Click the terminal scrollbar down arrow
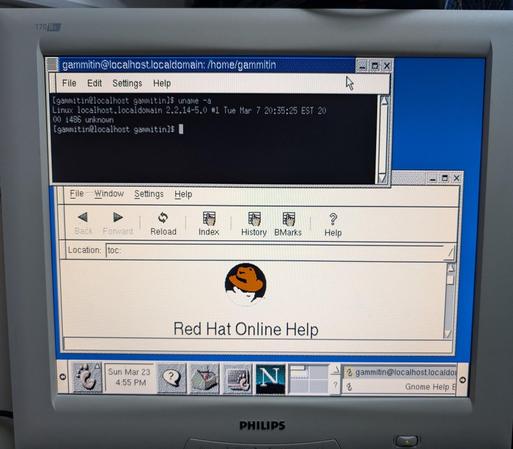 click(382, 178)
